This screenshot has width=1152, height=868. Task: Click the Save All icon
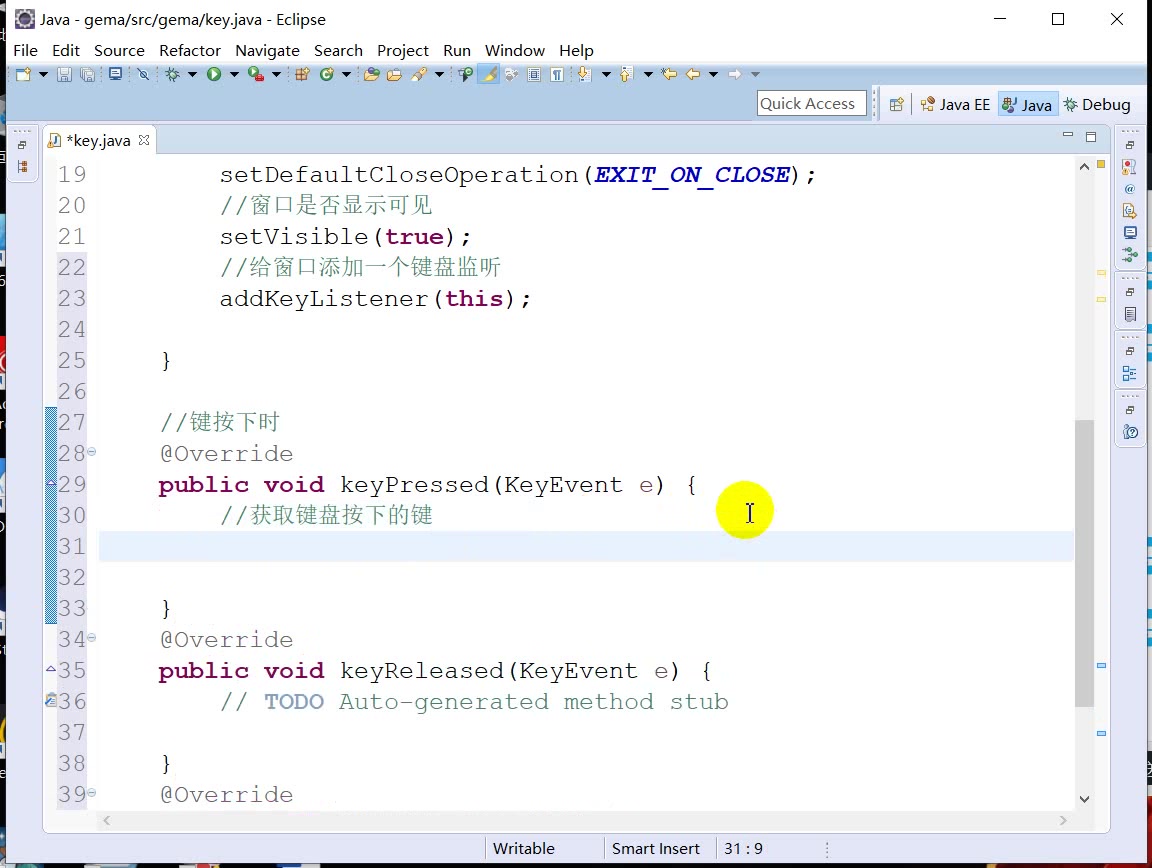tap(87, 74)
